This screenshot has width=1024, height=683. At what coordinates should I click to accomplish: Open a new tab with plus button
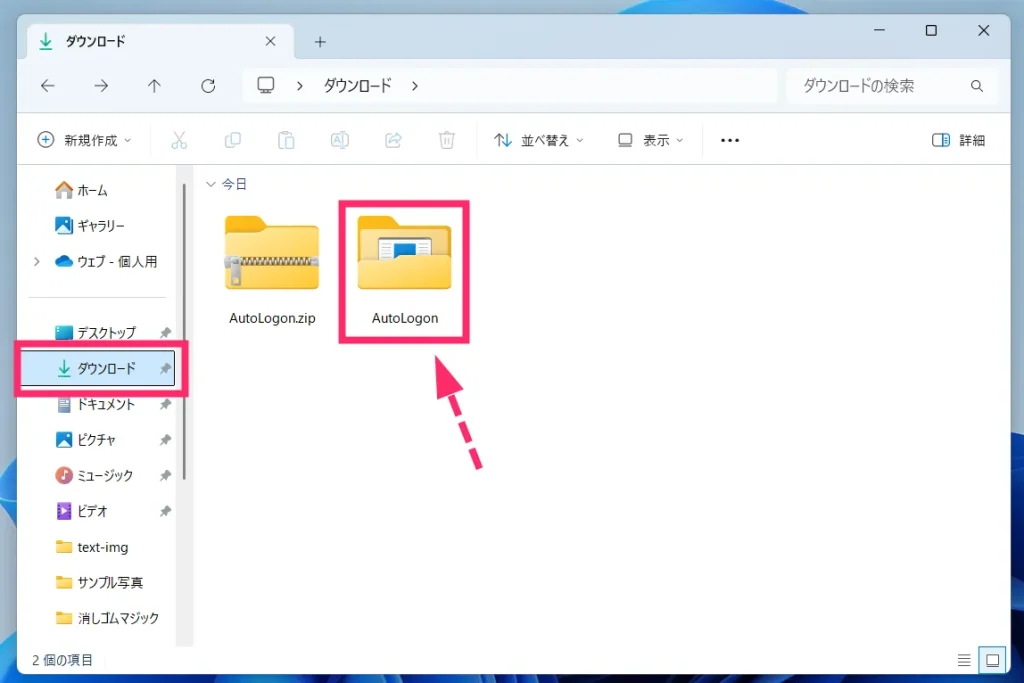(320, 42)
